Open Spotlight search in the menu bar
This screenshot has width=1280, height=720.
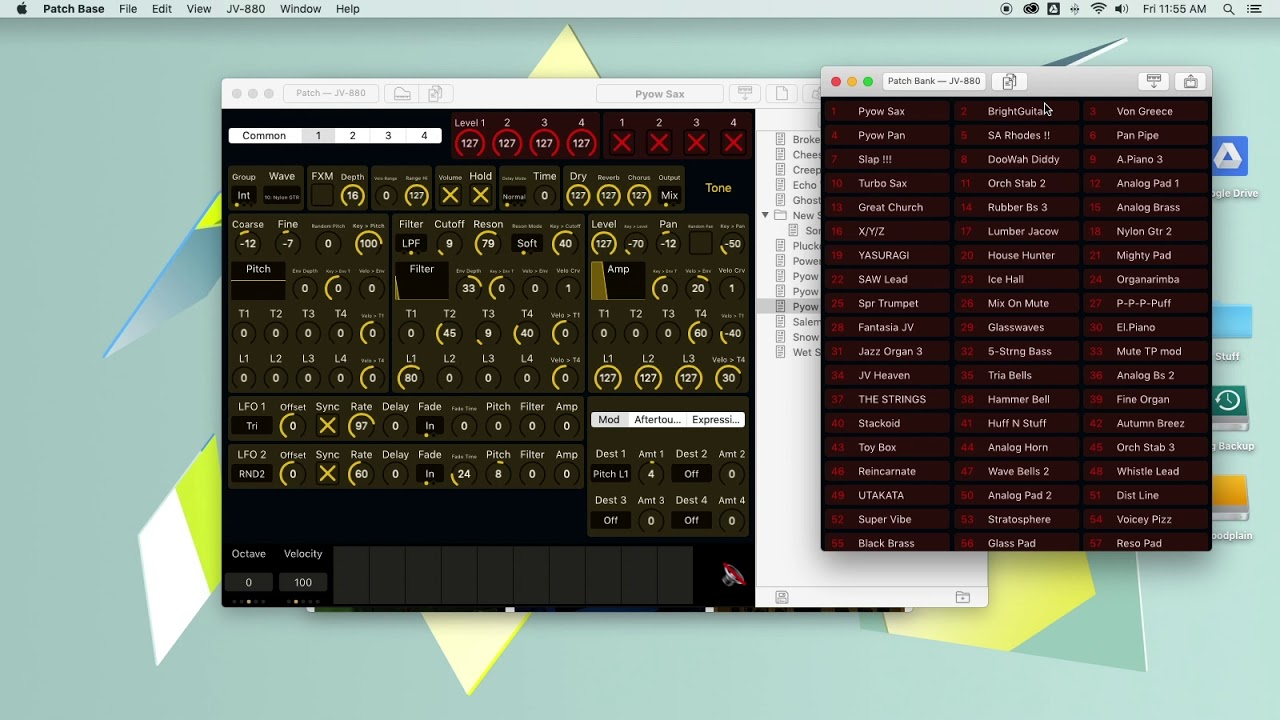(x=1228, y=9)
